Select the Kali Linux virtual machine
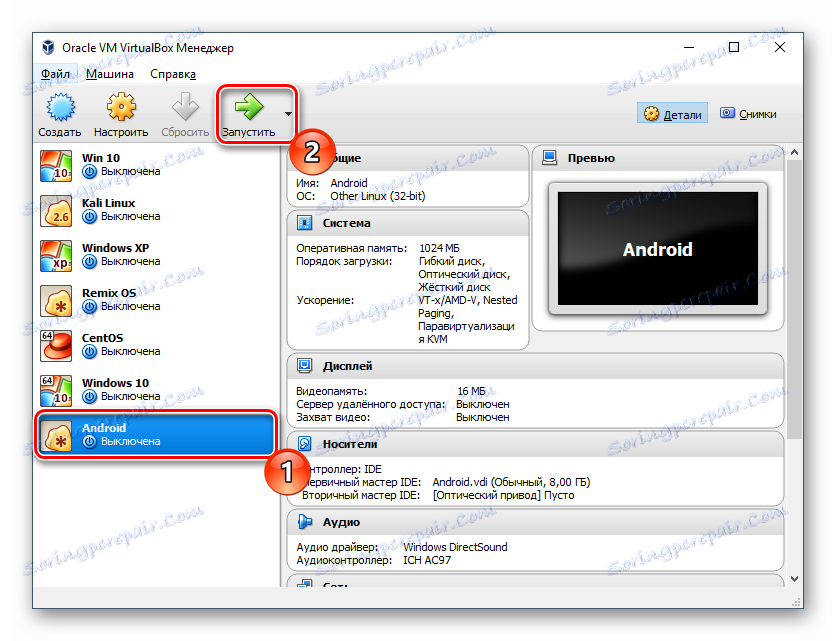Image resolution: width=836 pixels, height=641 pixels. pyautogui.click(x=157, y=210)
